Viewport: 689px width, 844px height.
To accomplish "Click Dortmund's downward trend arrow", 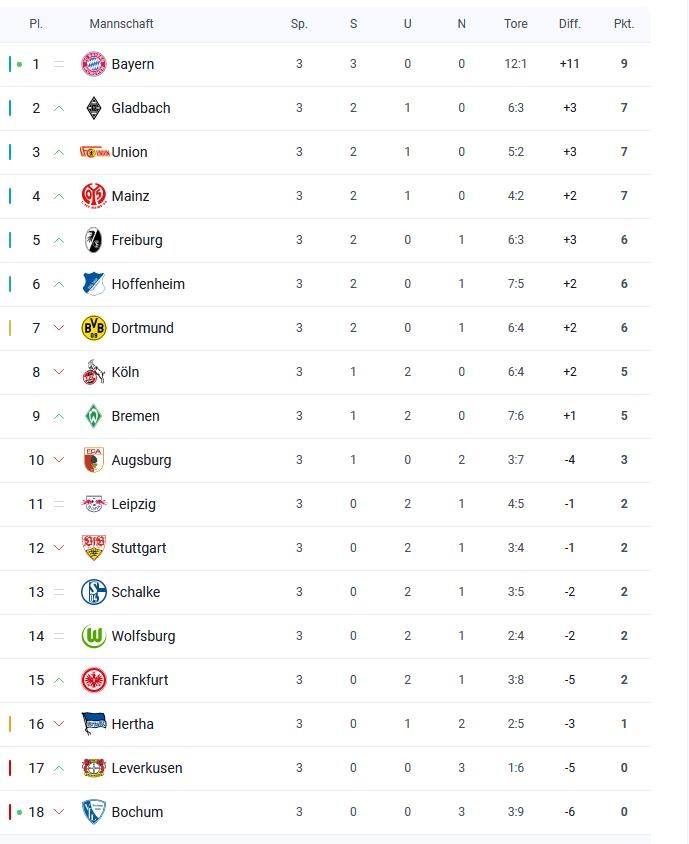I will tap(59, 328).
